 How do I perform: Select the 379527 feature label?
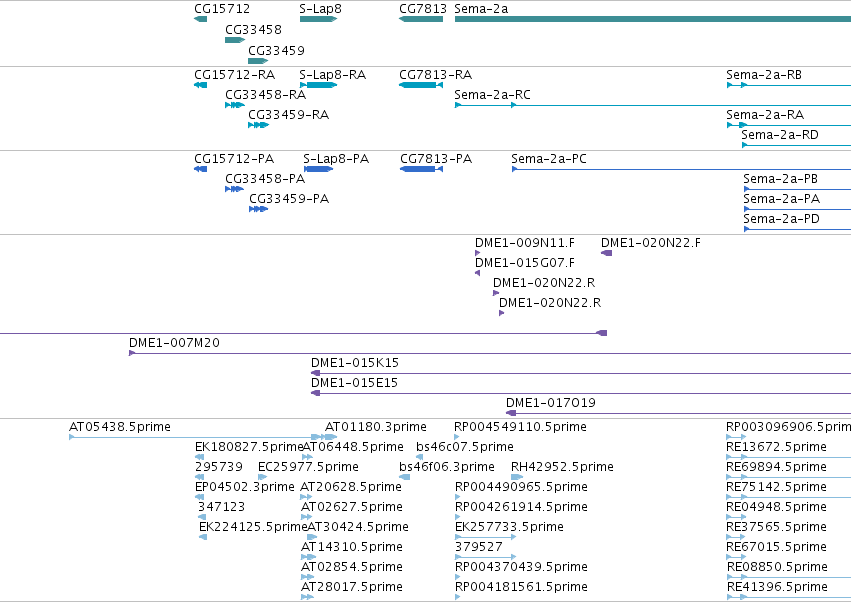point(479,548)
